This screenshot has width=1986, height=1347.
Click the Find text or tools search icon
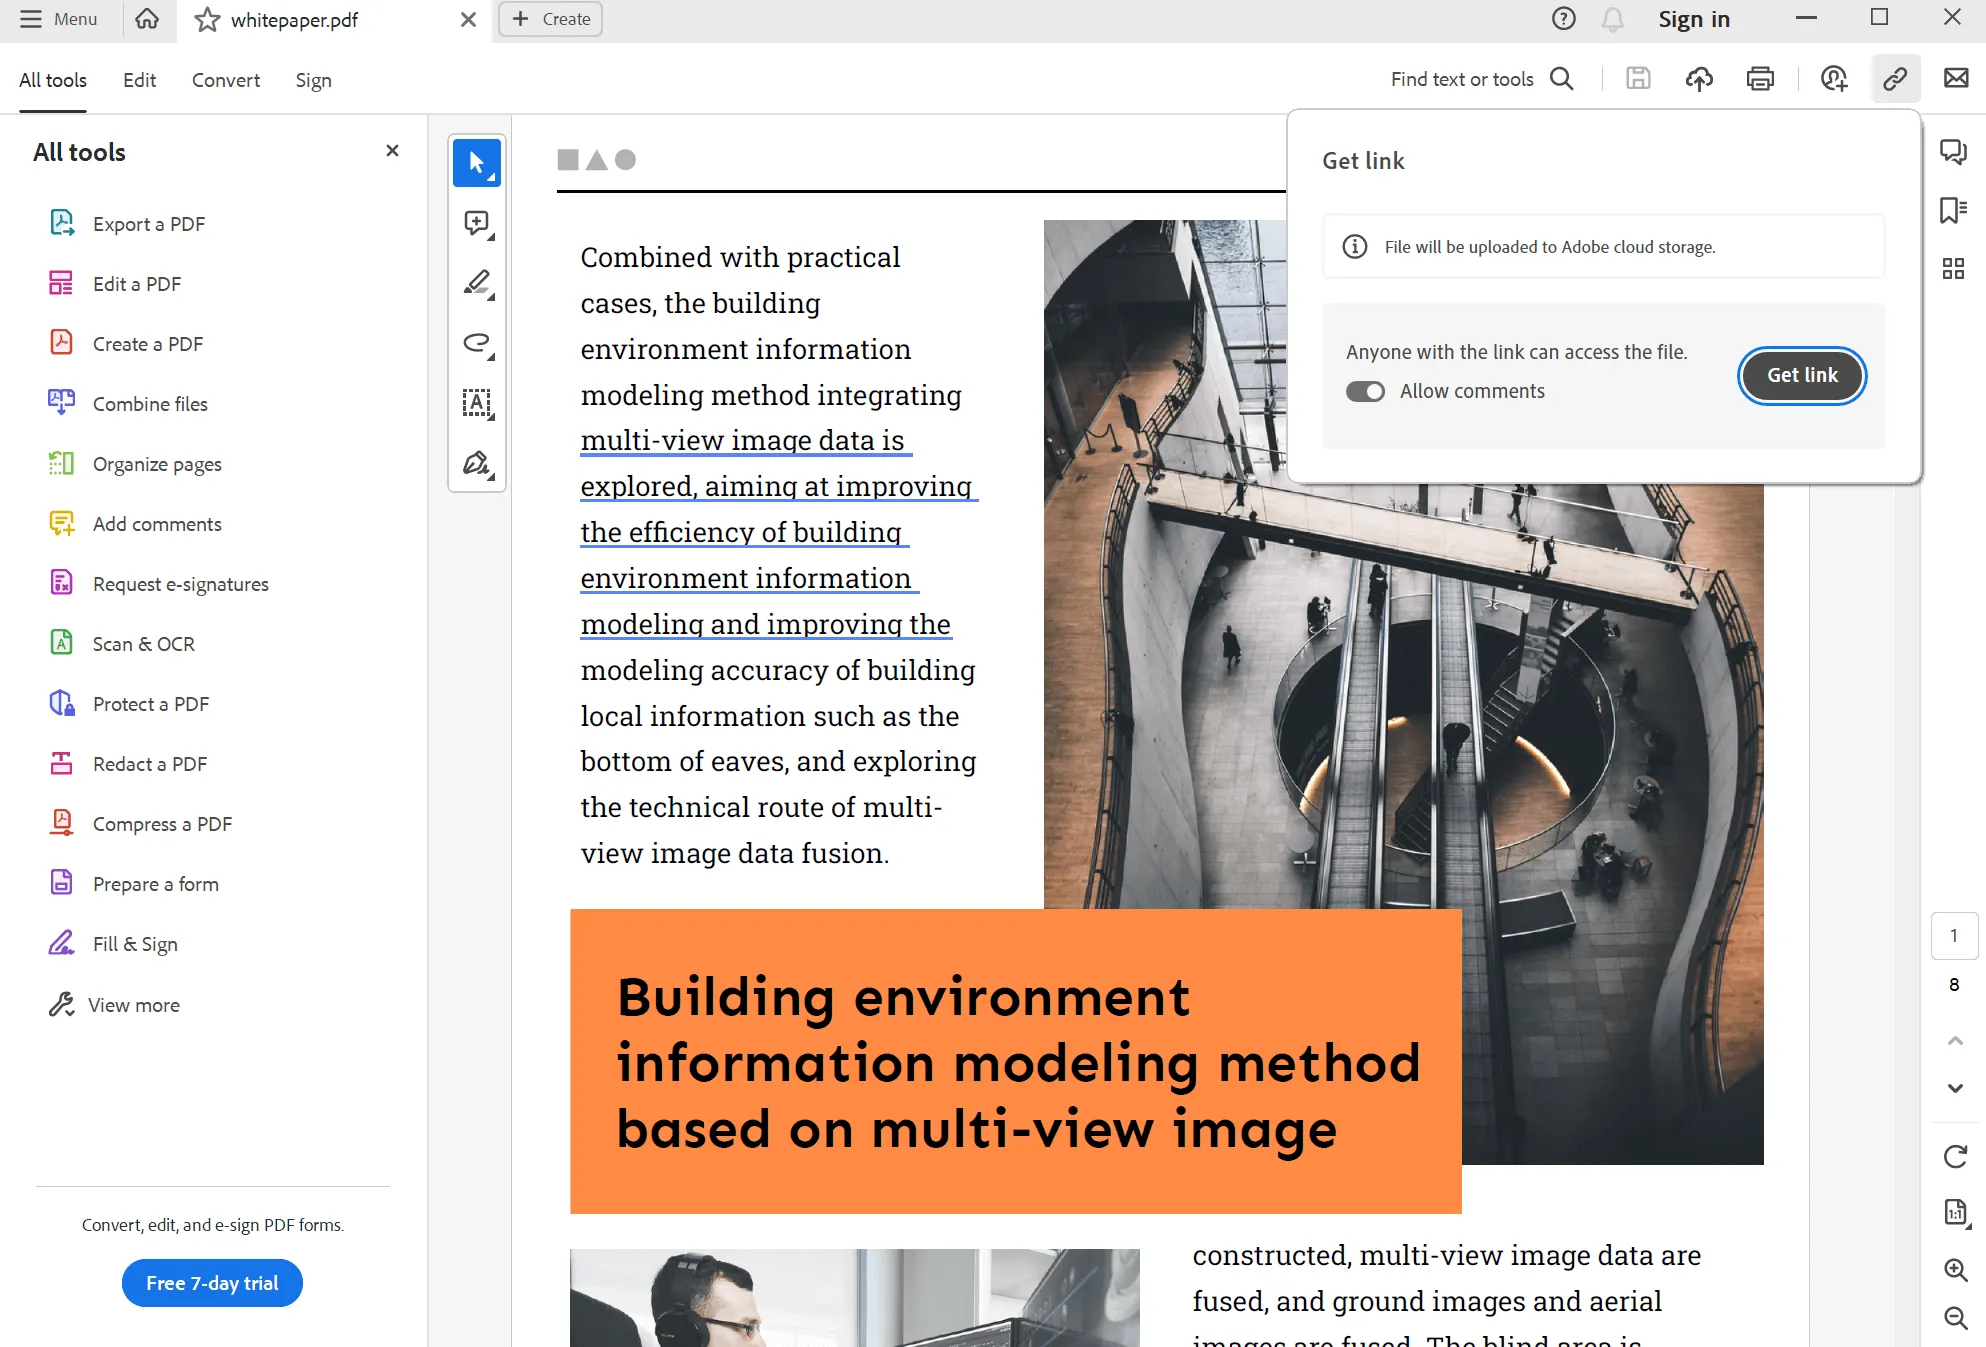1564,80
